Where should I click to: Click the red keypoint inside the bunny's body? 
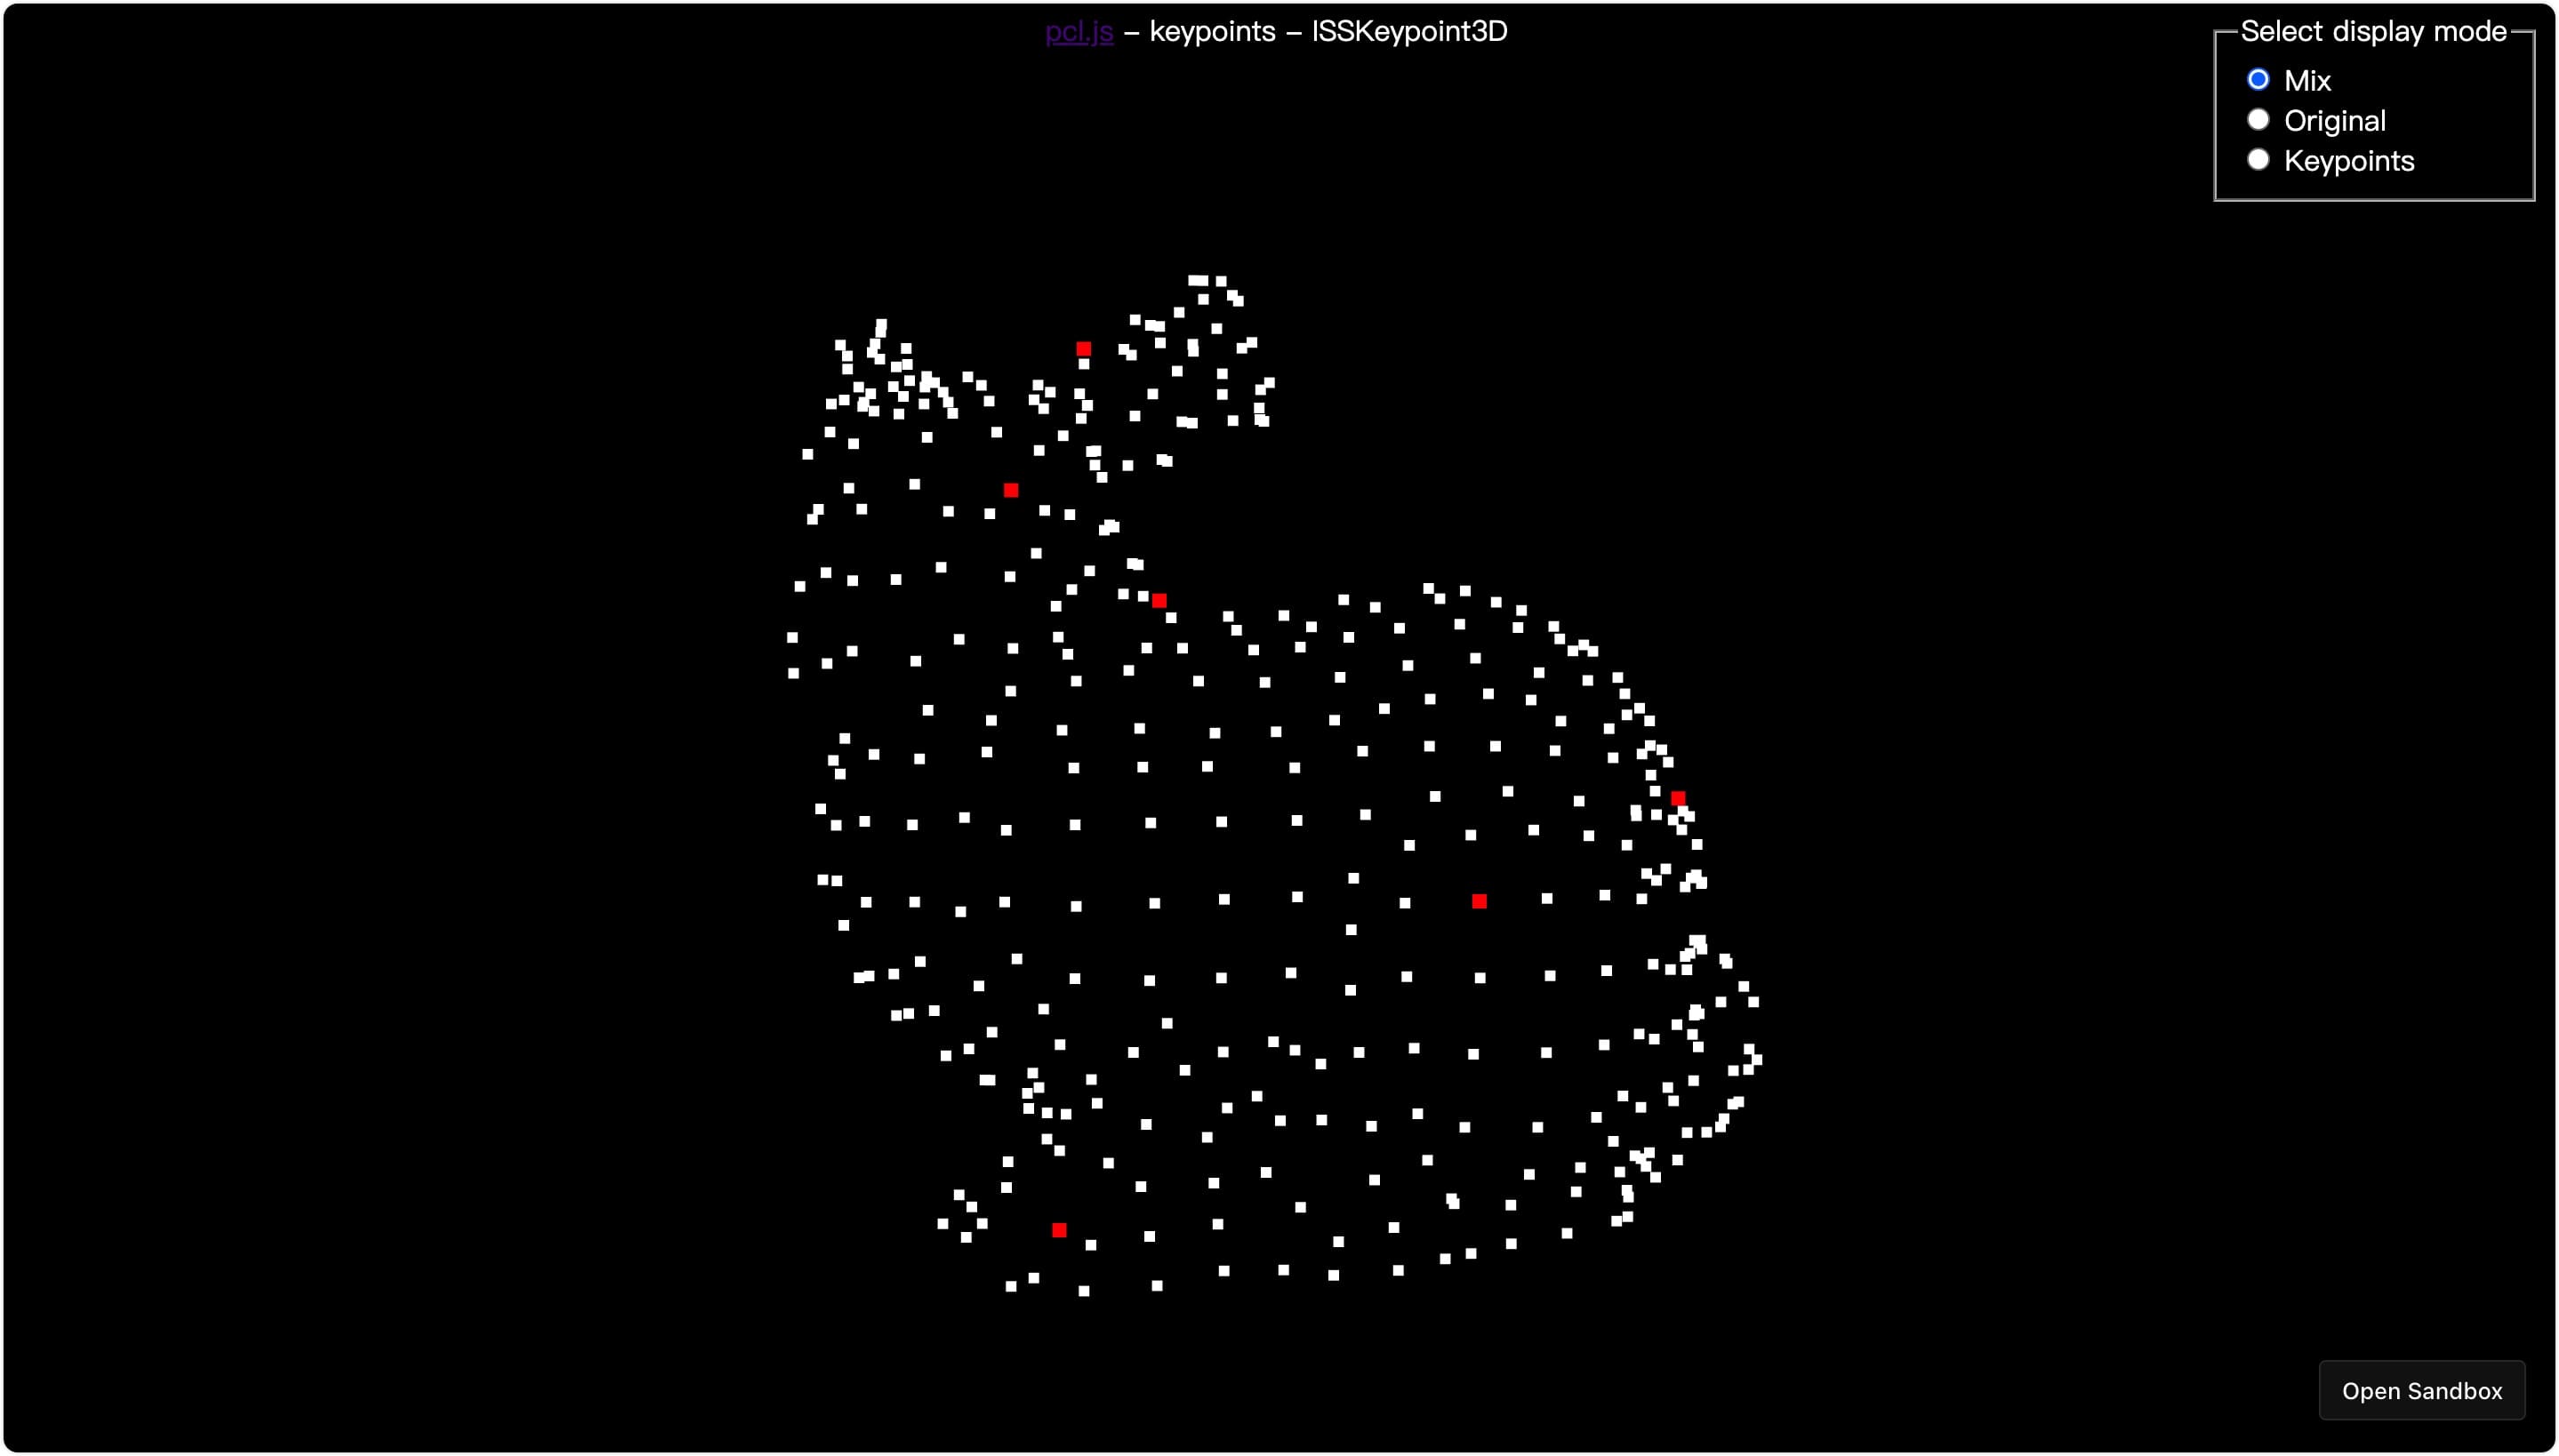click(1479, 901)
